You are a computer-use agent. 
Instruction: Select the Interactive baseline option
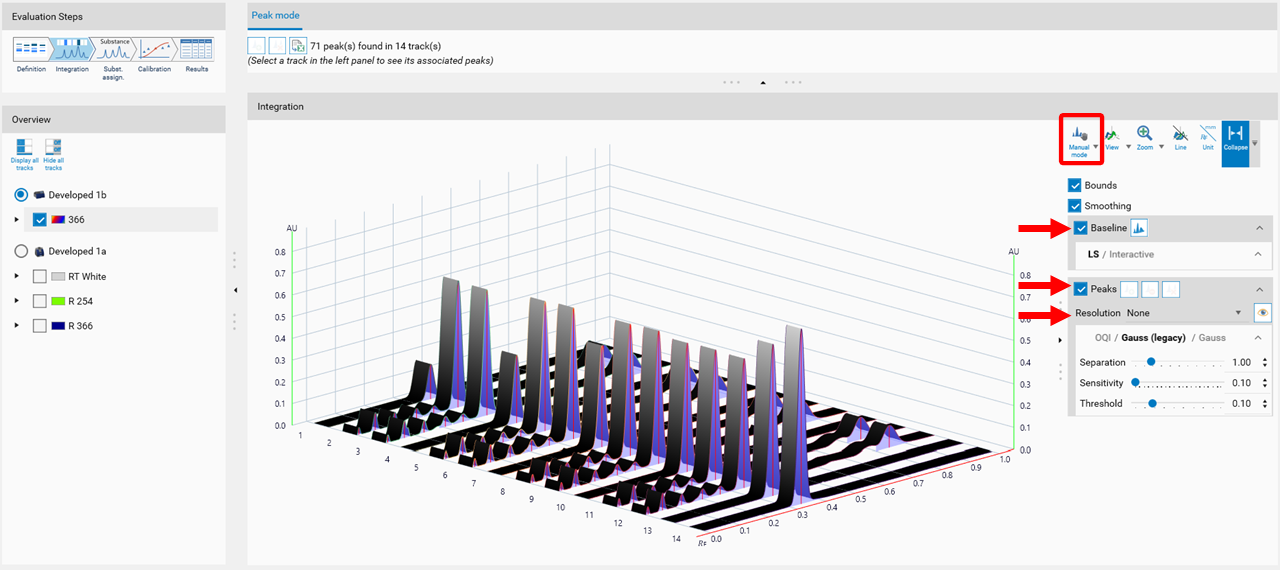pyautogui.click(x=1131, y=254)
